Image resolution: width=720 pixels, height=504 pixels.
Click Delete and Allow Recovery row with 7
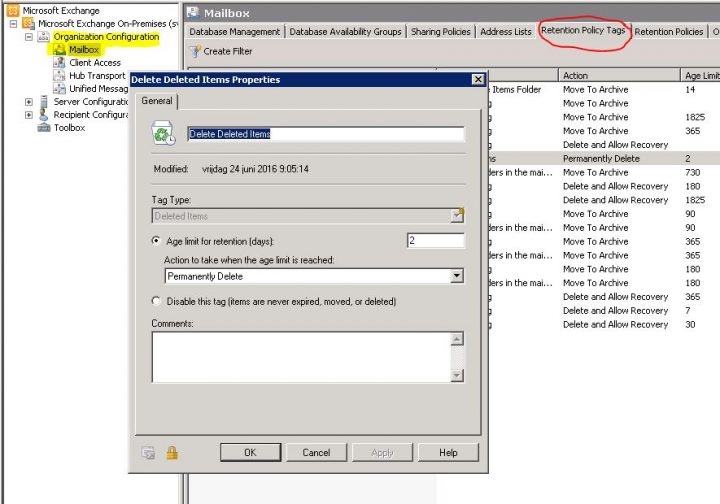click(x=604, y=310)
